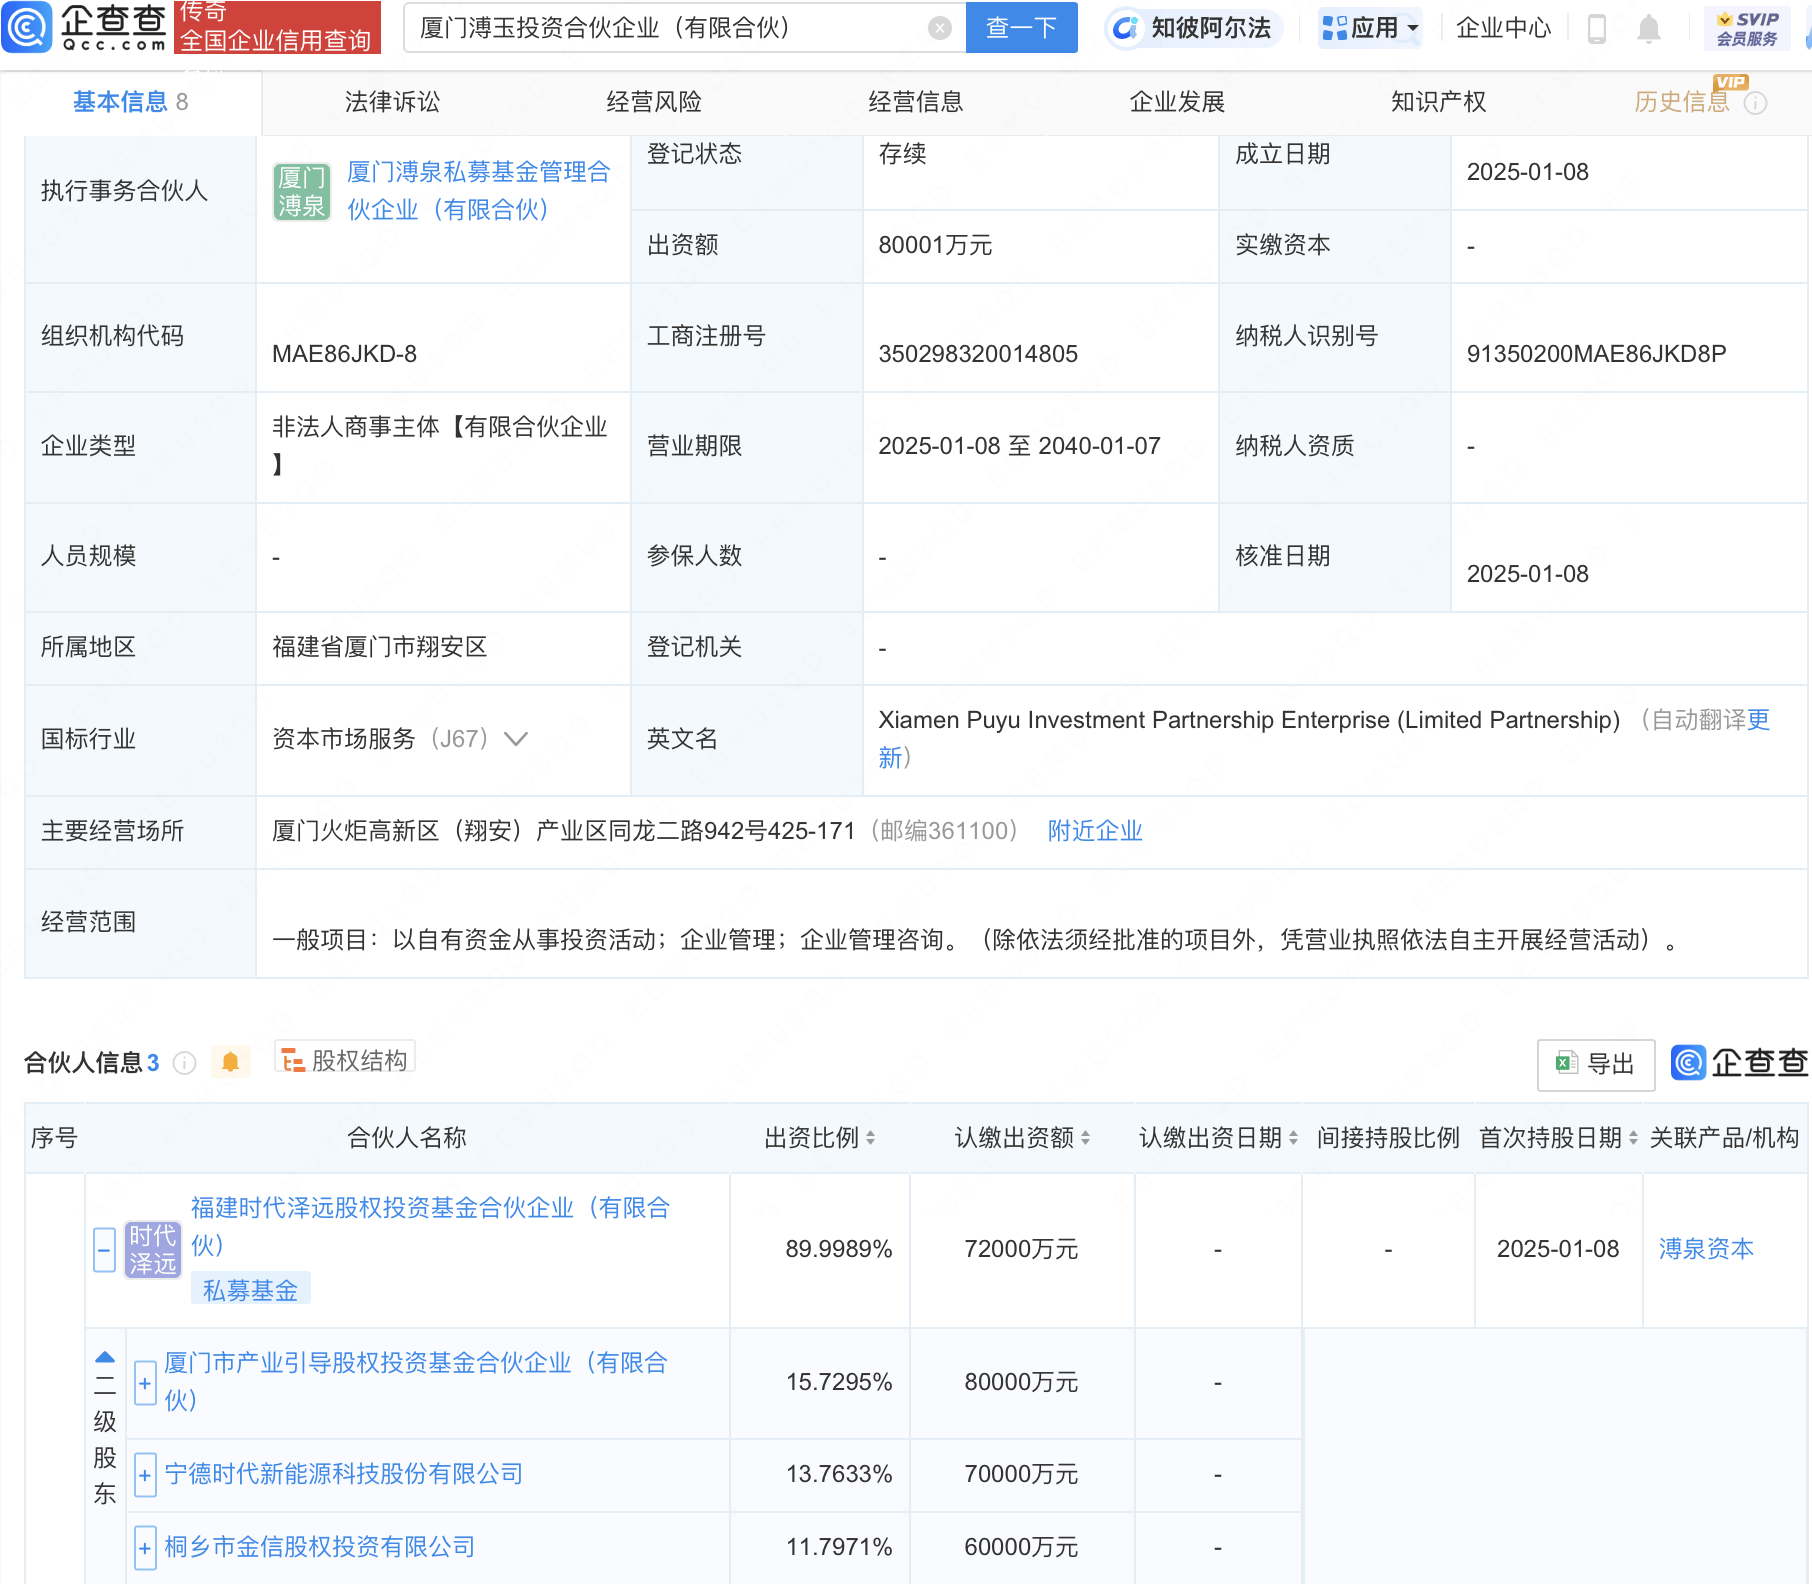The height and width of the screenshot is (1584, 1812).
Task: Select registration number 350298320014805
Action: tap(978, 354)
